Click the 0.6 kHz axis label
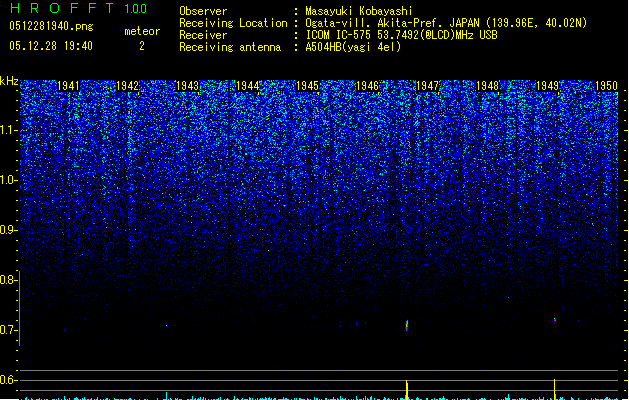 click(x=8, y=380)
